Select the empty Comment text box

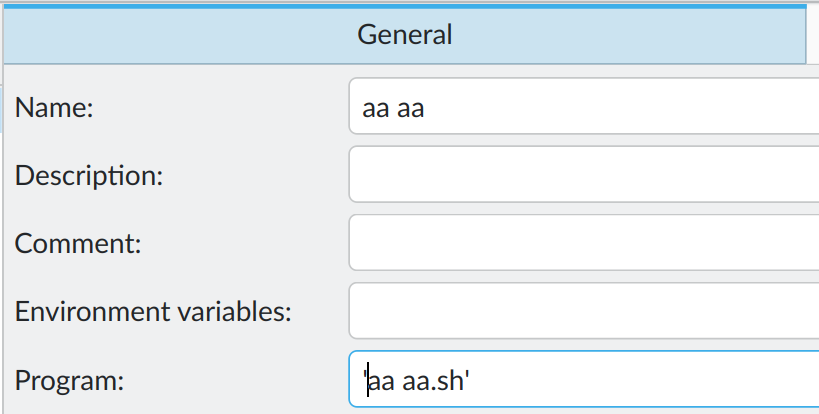click(x=583, y=243)
